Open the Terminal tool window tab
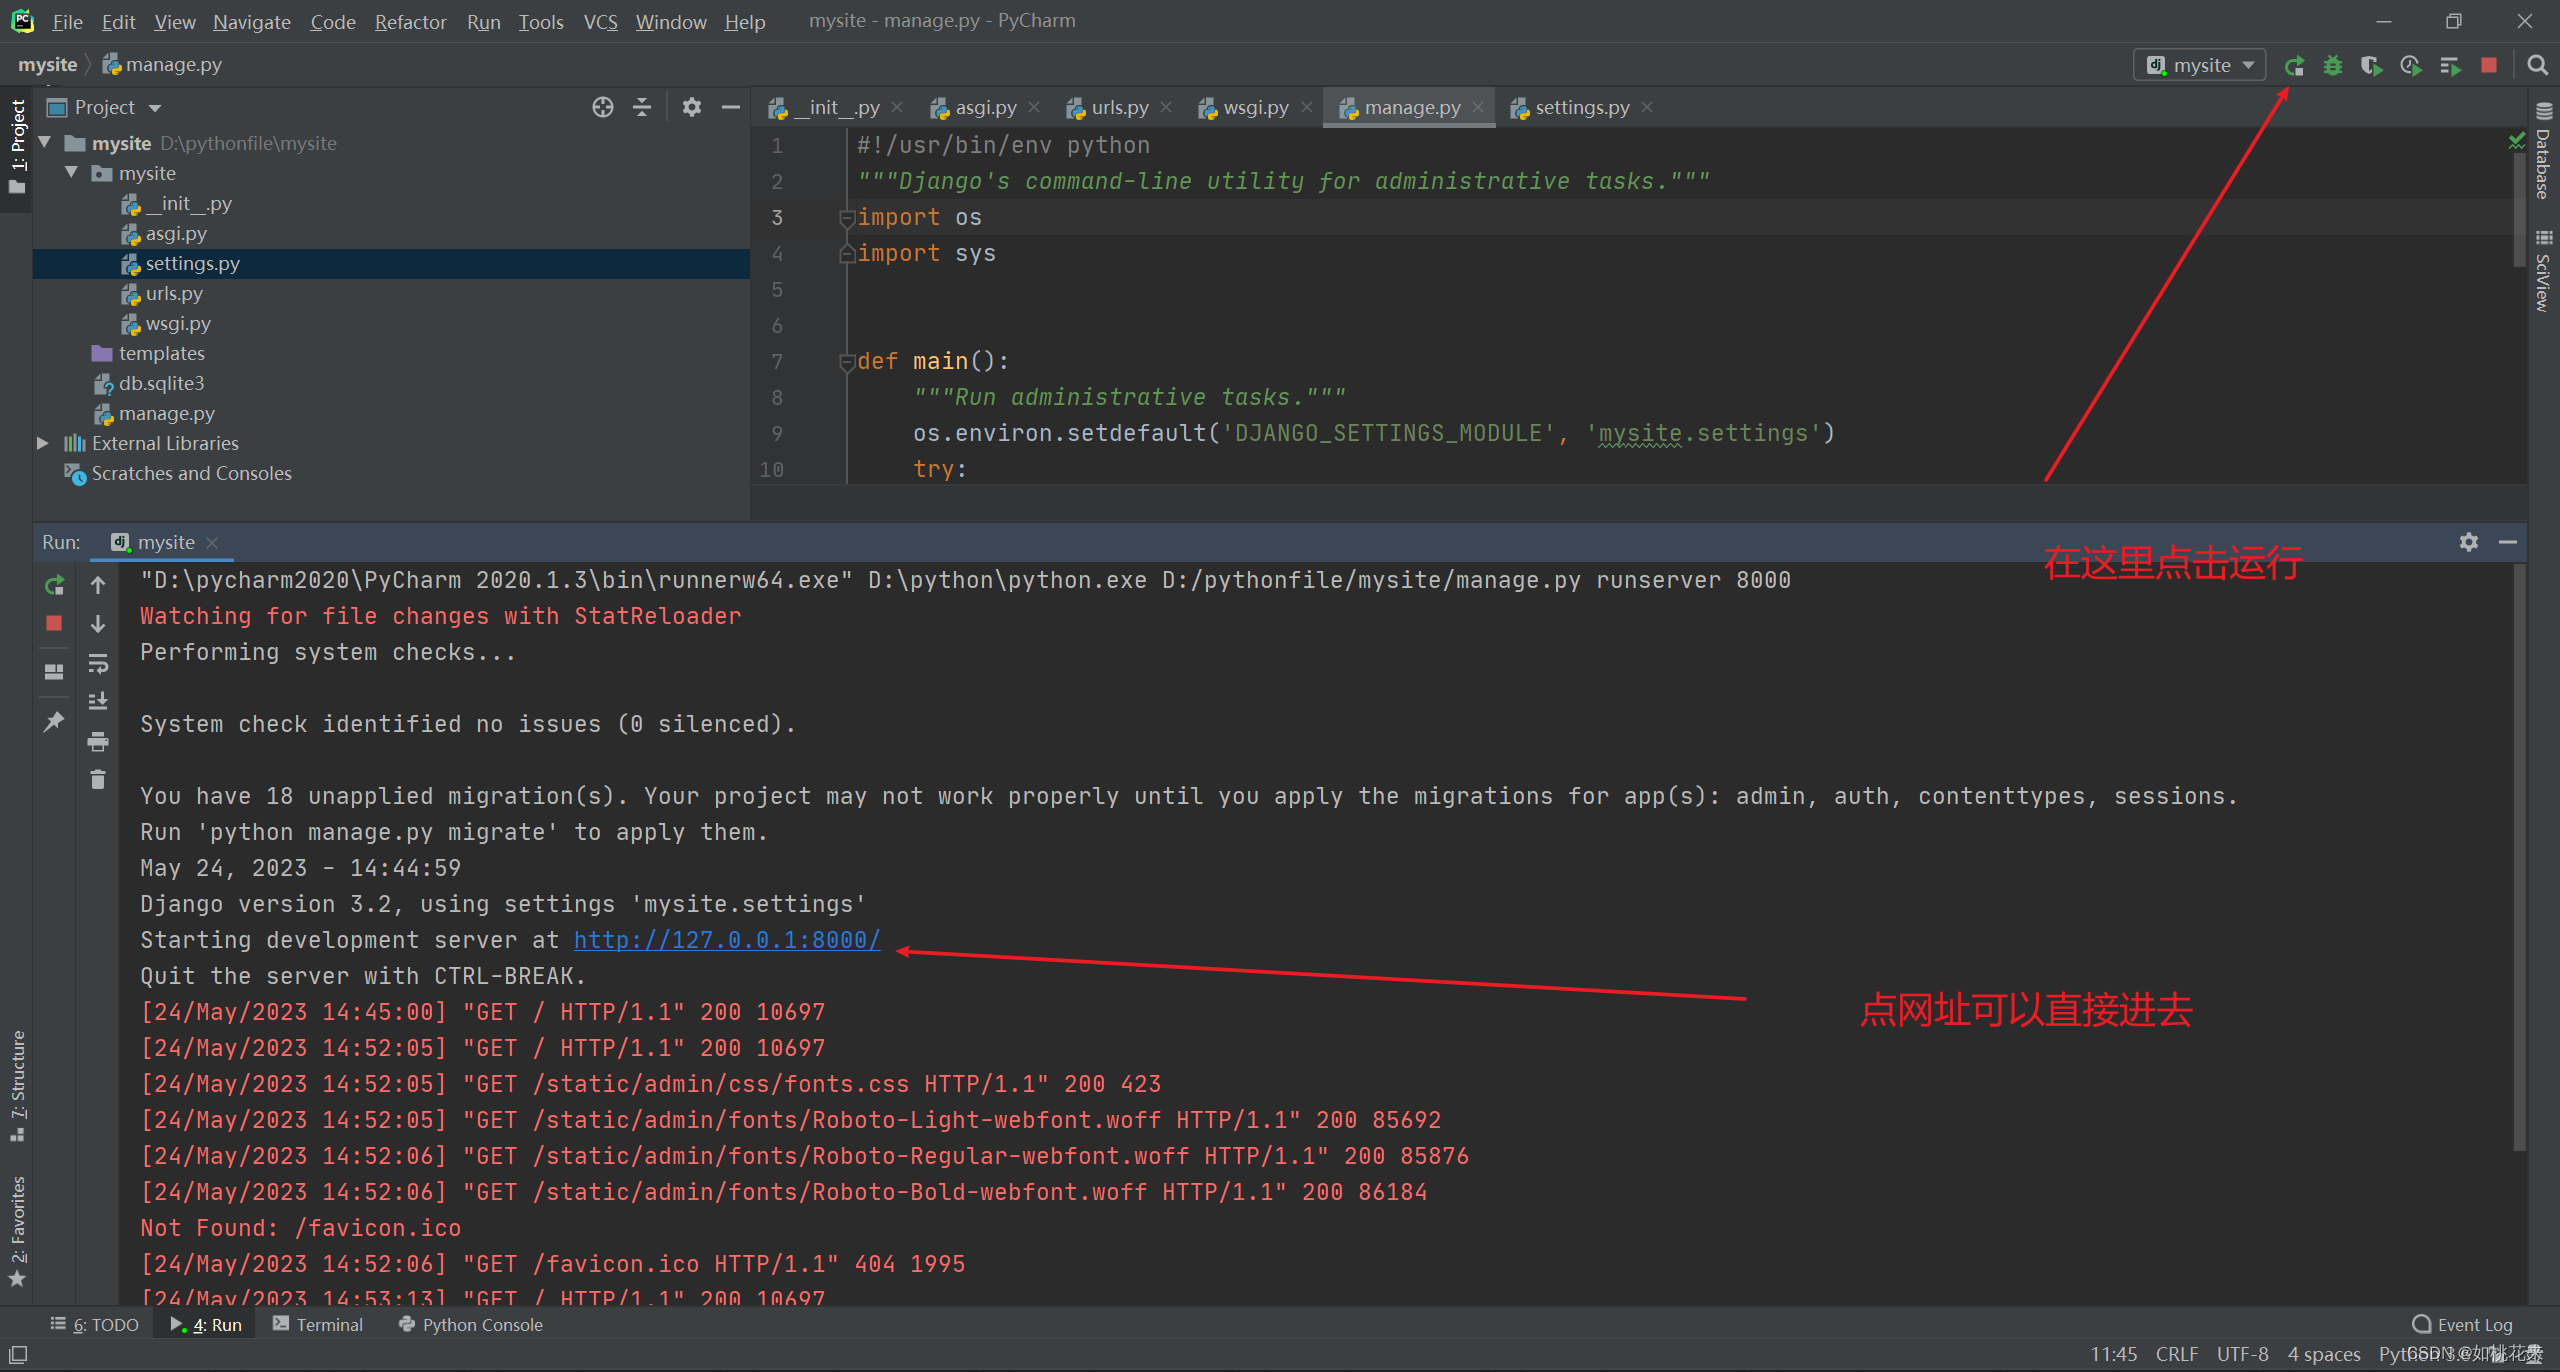The width and height of the screenshot is (2560, 1372). point(318,1324)
